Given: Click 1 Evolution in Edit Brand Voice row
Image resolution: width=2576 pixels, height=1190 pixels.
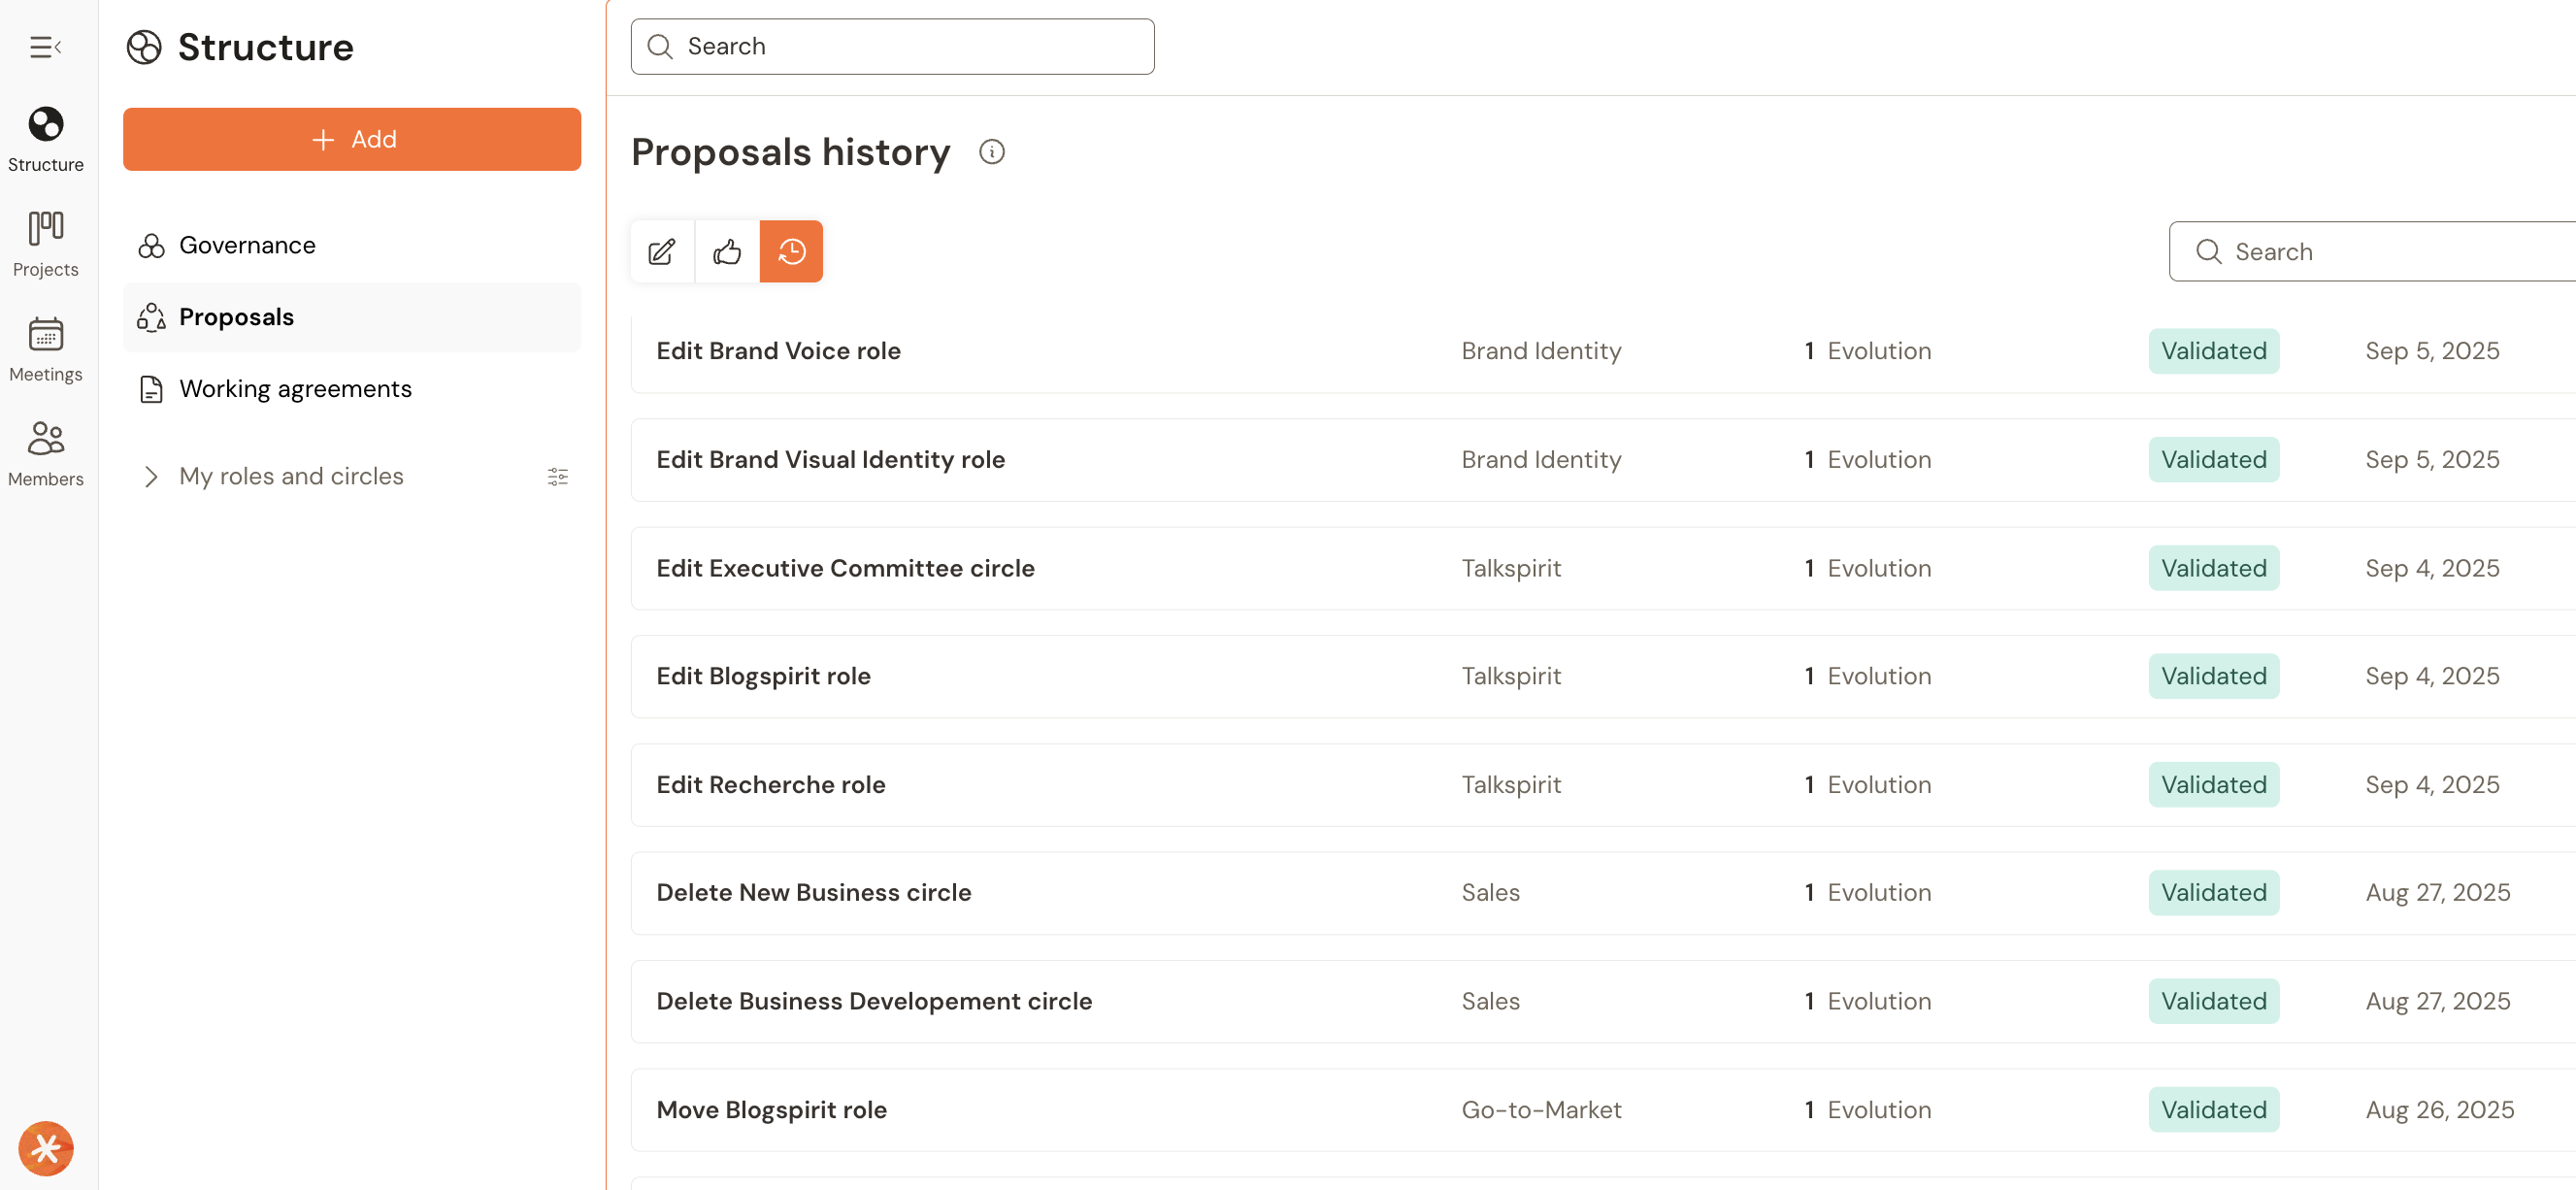Looking at the screenshot, I should point(1867,351).
